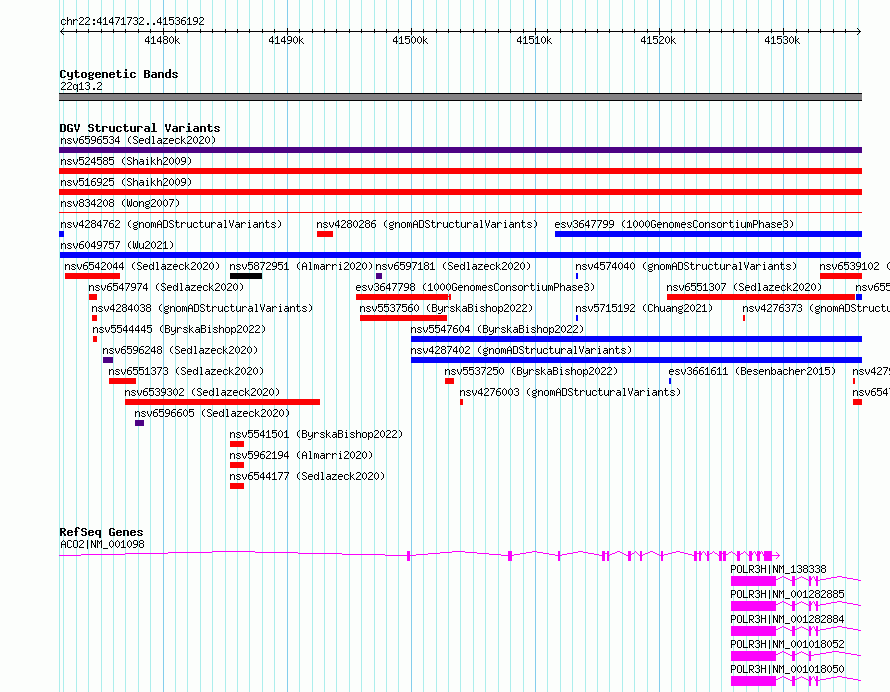
Task: Click the 41500k ruler position mark
Action: pyautogui.click(x=410, y=40)
